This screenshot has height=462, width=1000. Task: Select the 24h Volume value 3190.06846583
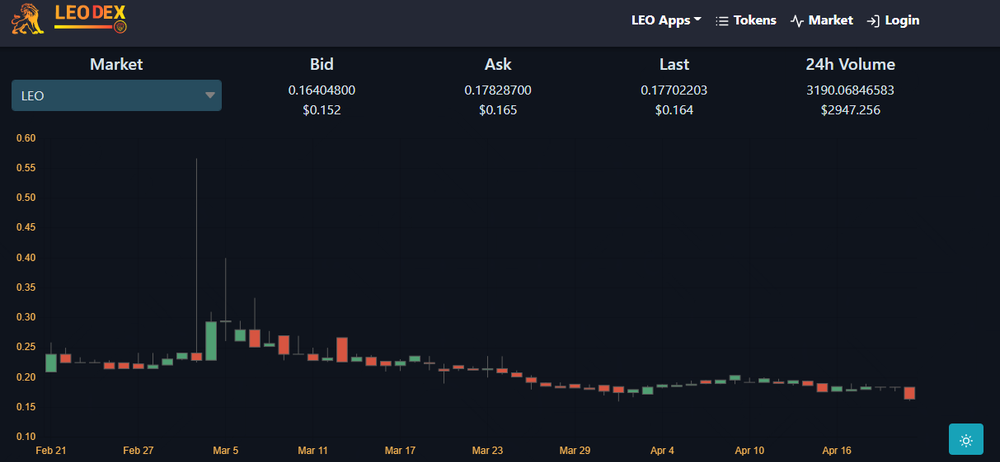pos(850,91)
